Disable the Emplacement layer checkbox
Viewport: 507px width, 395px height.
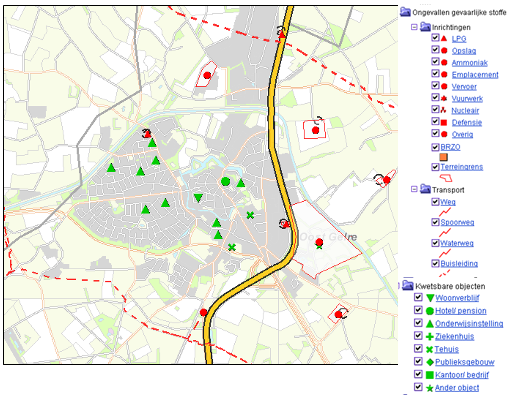pos(435,73)
